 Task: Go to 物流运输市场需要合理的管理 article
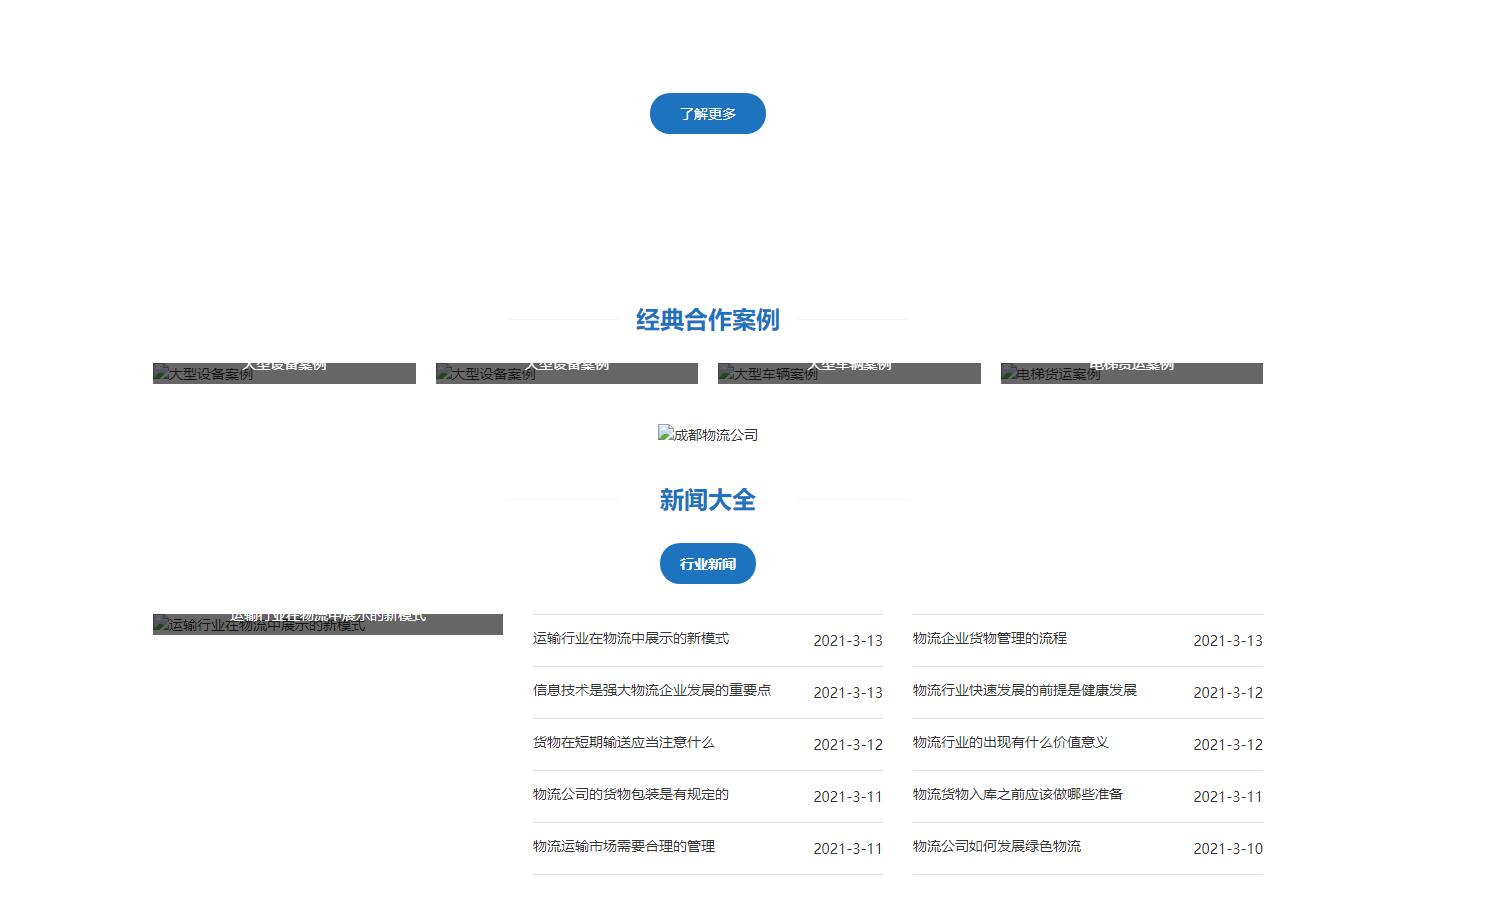[623, 846]
